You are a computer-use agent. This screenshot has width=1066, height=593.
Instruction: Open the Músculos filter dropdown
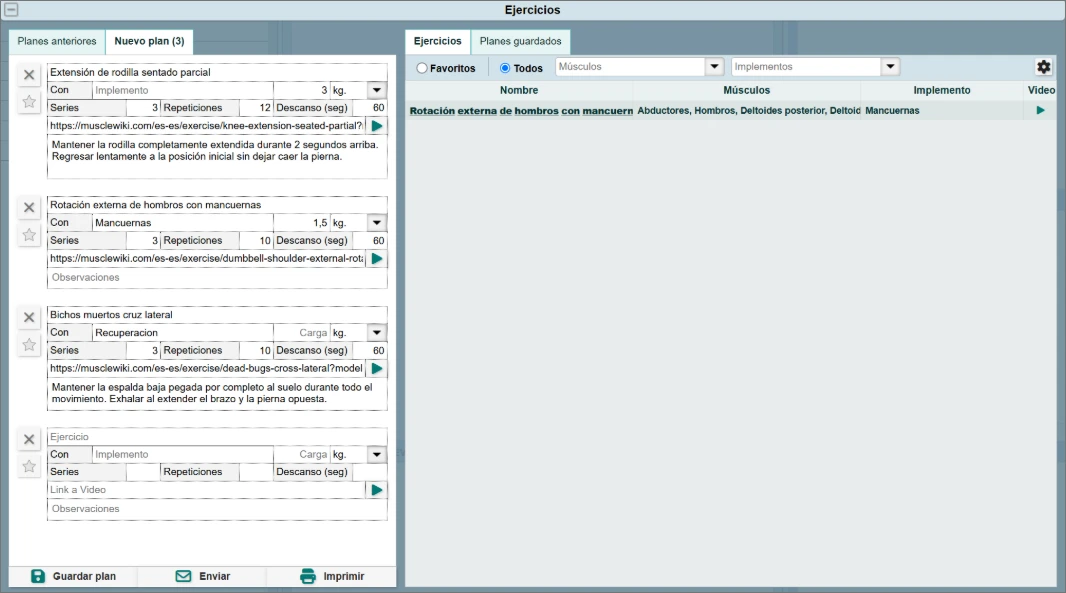(714, 67)
